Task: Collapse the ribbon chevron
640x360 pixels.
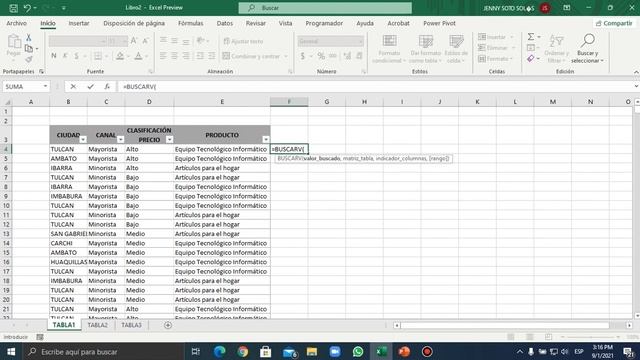Action: pos(636,72)
